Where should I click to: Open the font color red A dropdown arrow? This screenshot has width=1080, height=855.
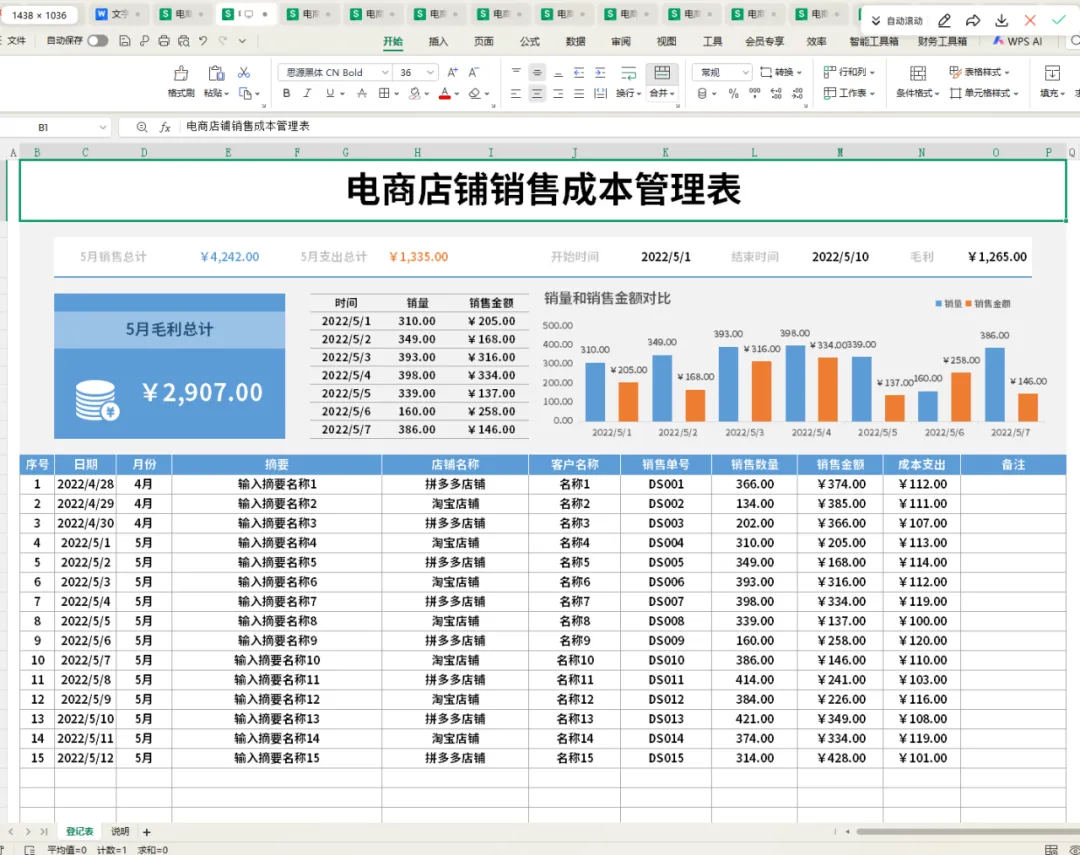point(457,94)
